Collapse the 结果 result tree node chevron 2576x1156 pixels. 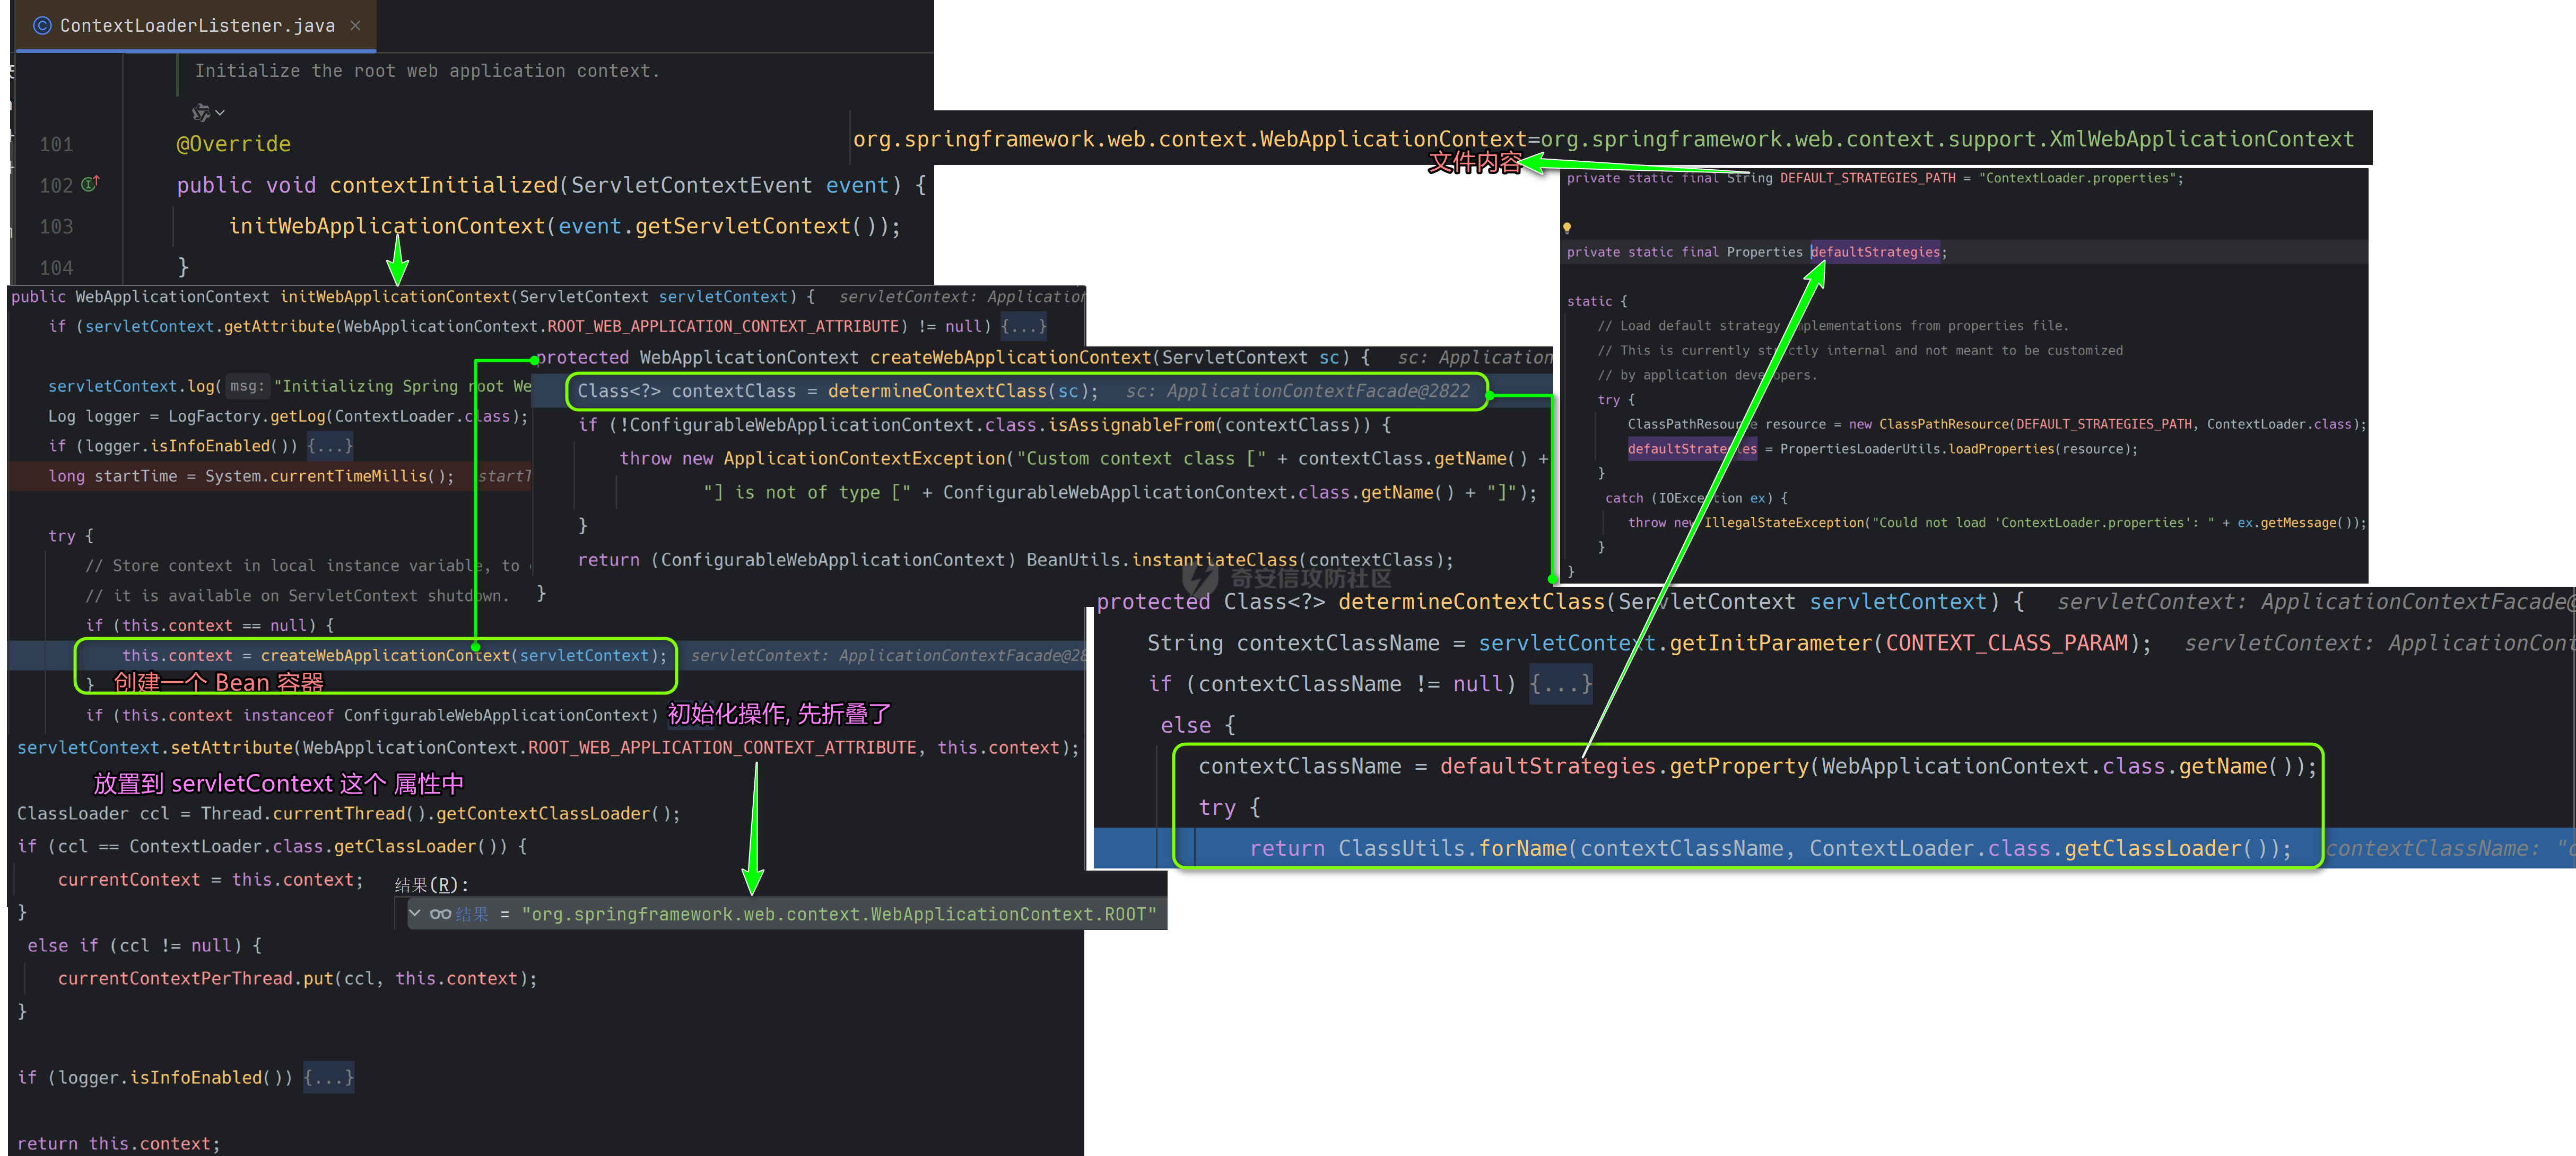(415, 913)
